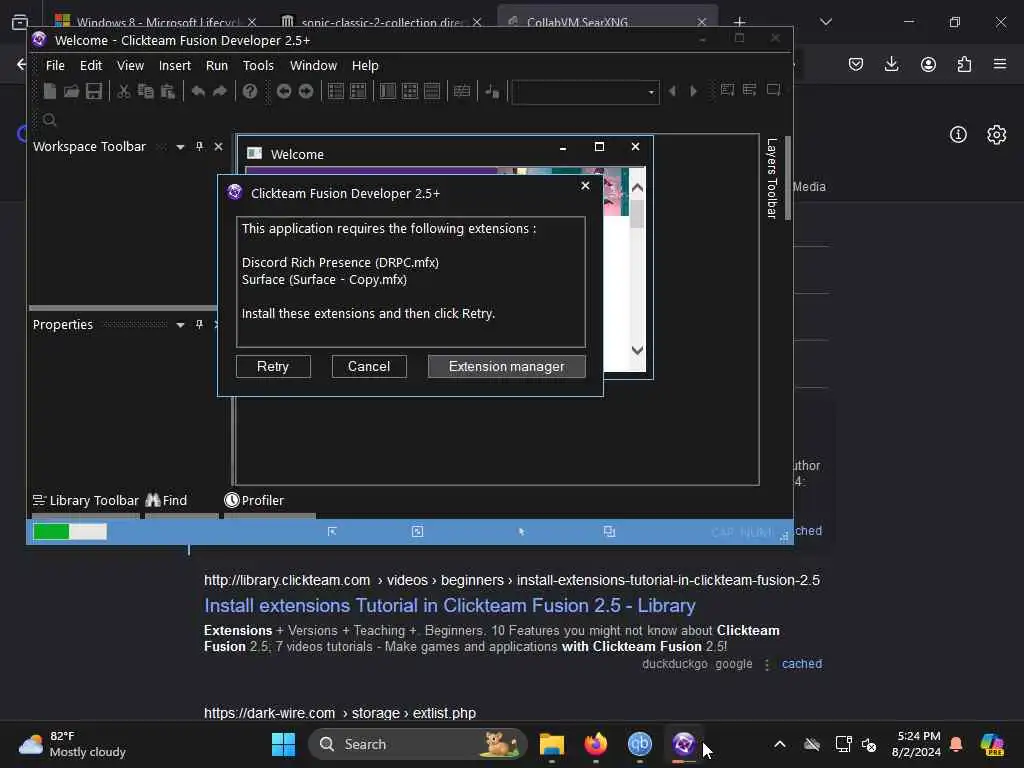Viewport: 1024px width, 768px height.
Task: Close the extensions required dialog
Action: pyautogui.click(x=585, y=186)
